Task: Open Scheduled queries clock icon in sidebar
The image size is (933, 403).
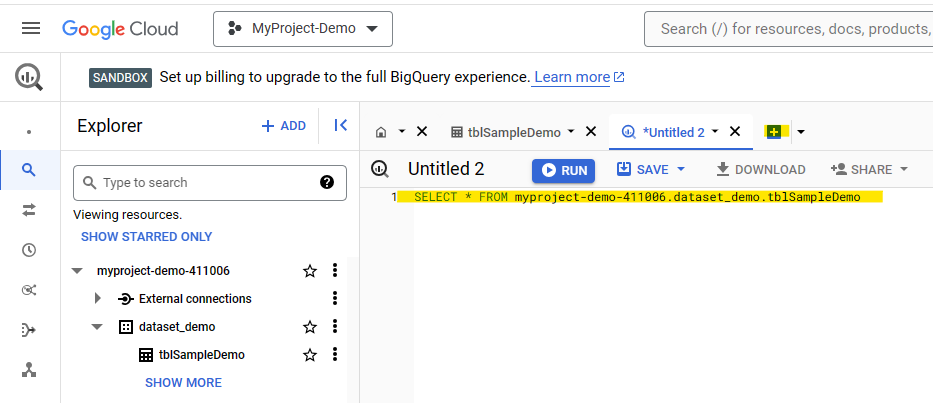Action: coord(29,250)
